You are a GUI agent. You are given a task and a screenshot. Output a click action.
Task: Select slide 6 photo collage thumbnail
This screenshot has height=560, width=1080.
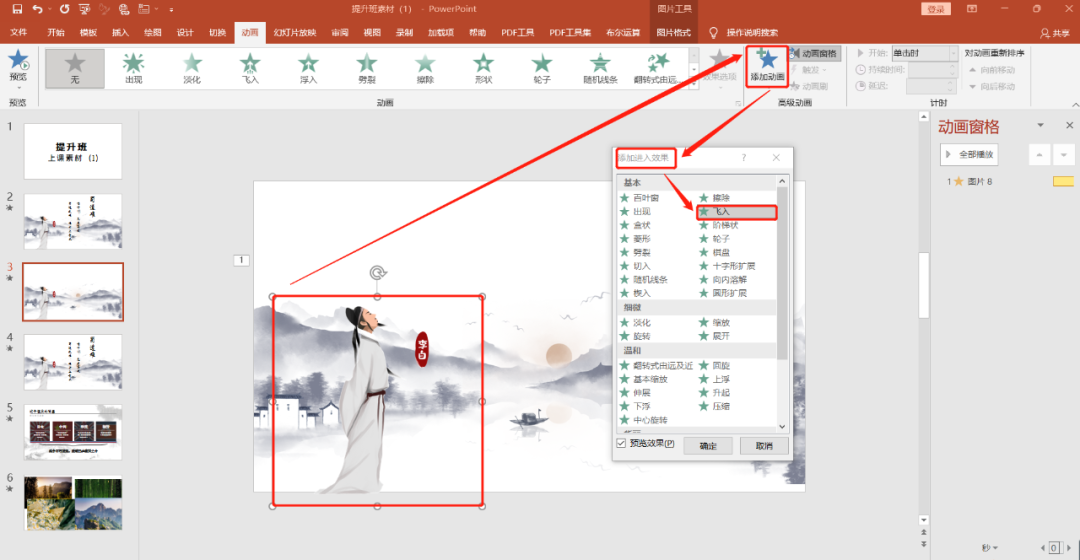[73, 503]
